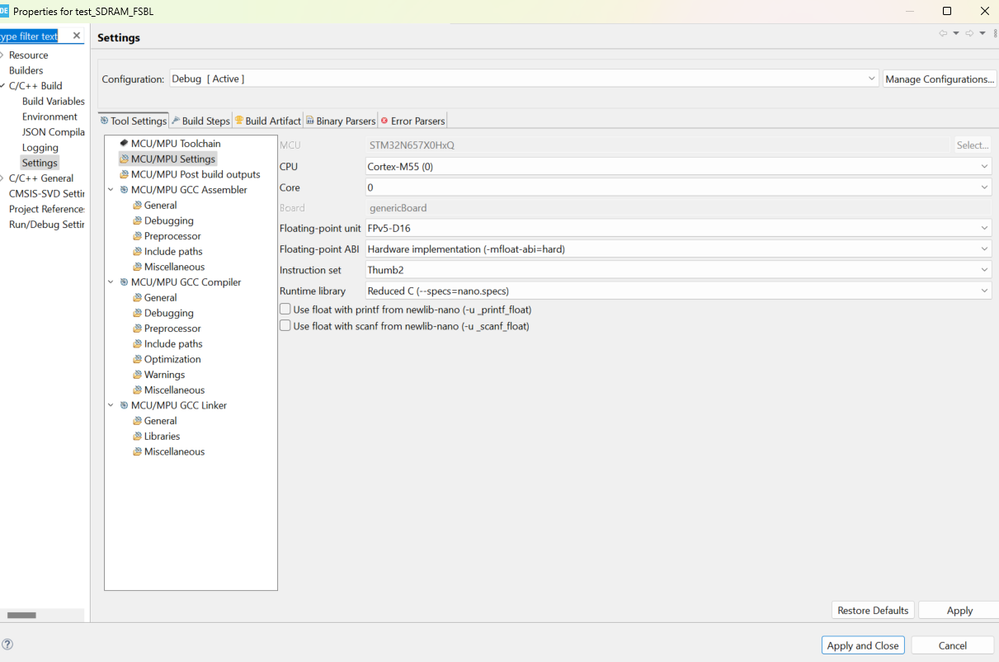Click icon beside Assembler Include paths

click(x=137, y=251)
